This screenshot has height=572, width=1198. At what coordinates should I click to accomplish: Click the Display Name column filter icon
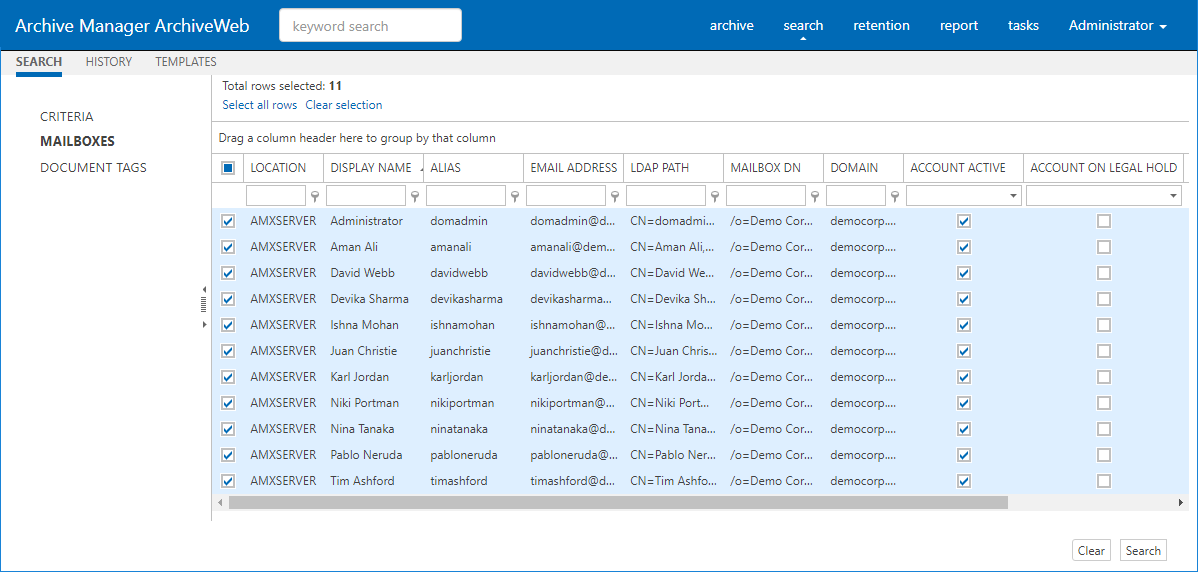(415, 197)
